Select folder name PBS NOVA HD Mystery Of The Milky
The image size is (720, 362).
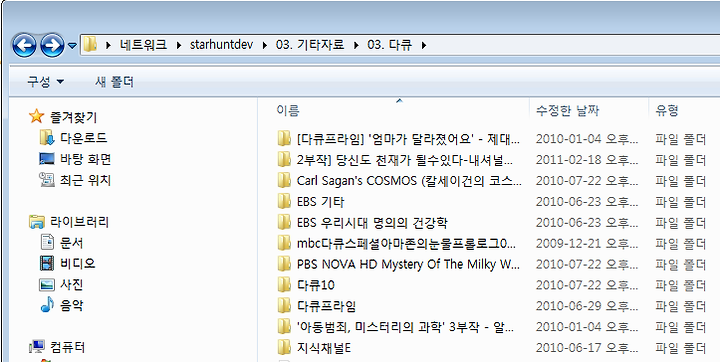408,264
